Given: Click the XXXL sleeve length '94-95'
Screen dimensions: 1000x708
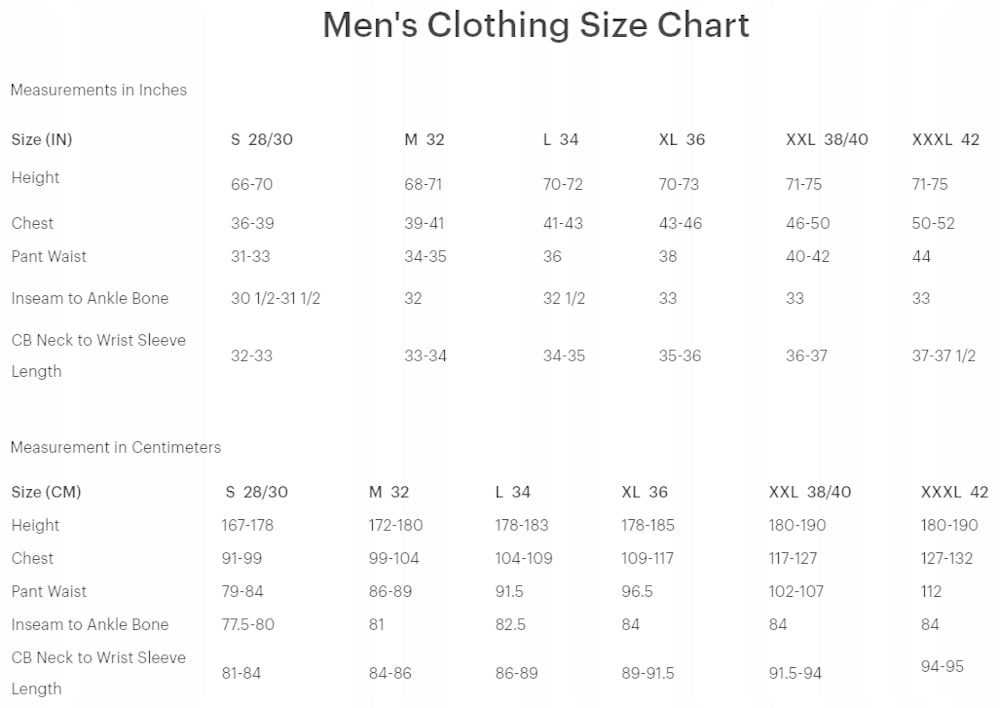Looking at the screenshot, I should coord(942,666).
